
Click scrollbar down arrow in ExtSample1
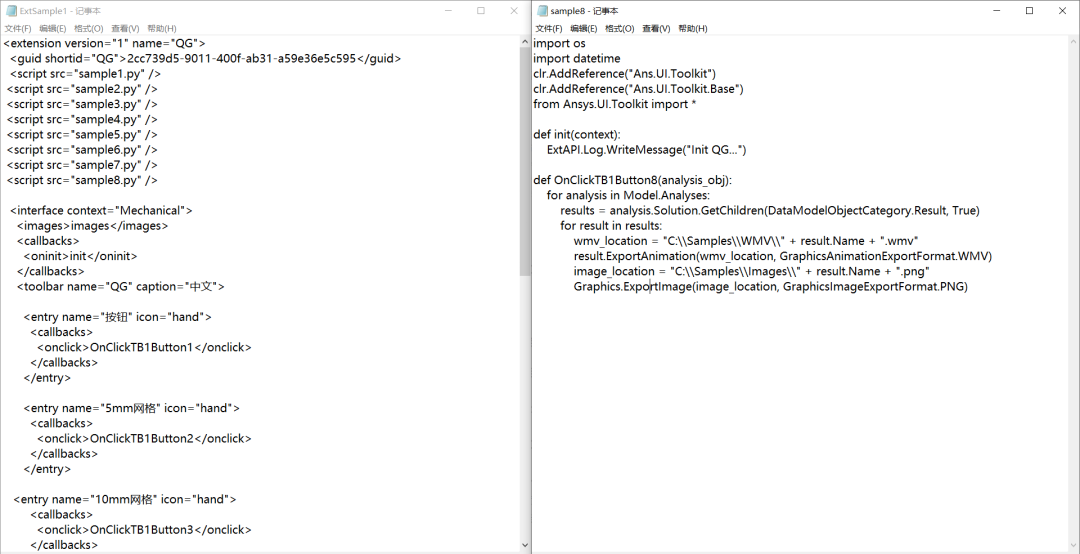tap(525, 544)
